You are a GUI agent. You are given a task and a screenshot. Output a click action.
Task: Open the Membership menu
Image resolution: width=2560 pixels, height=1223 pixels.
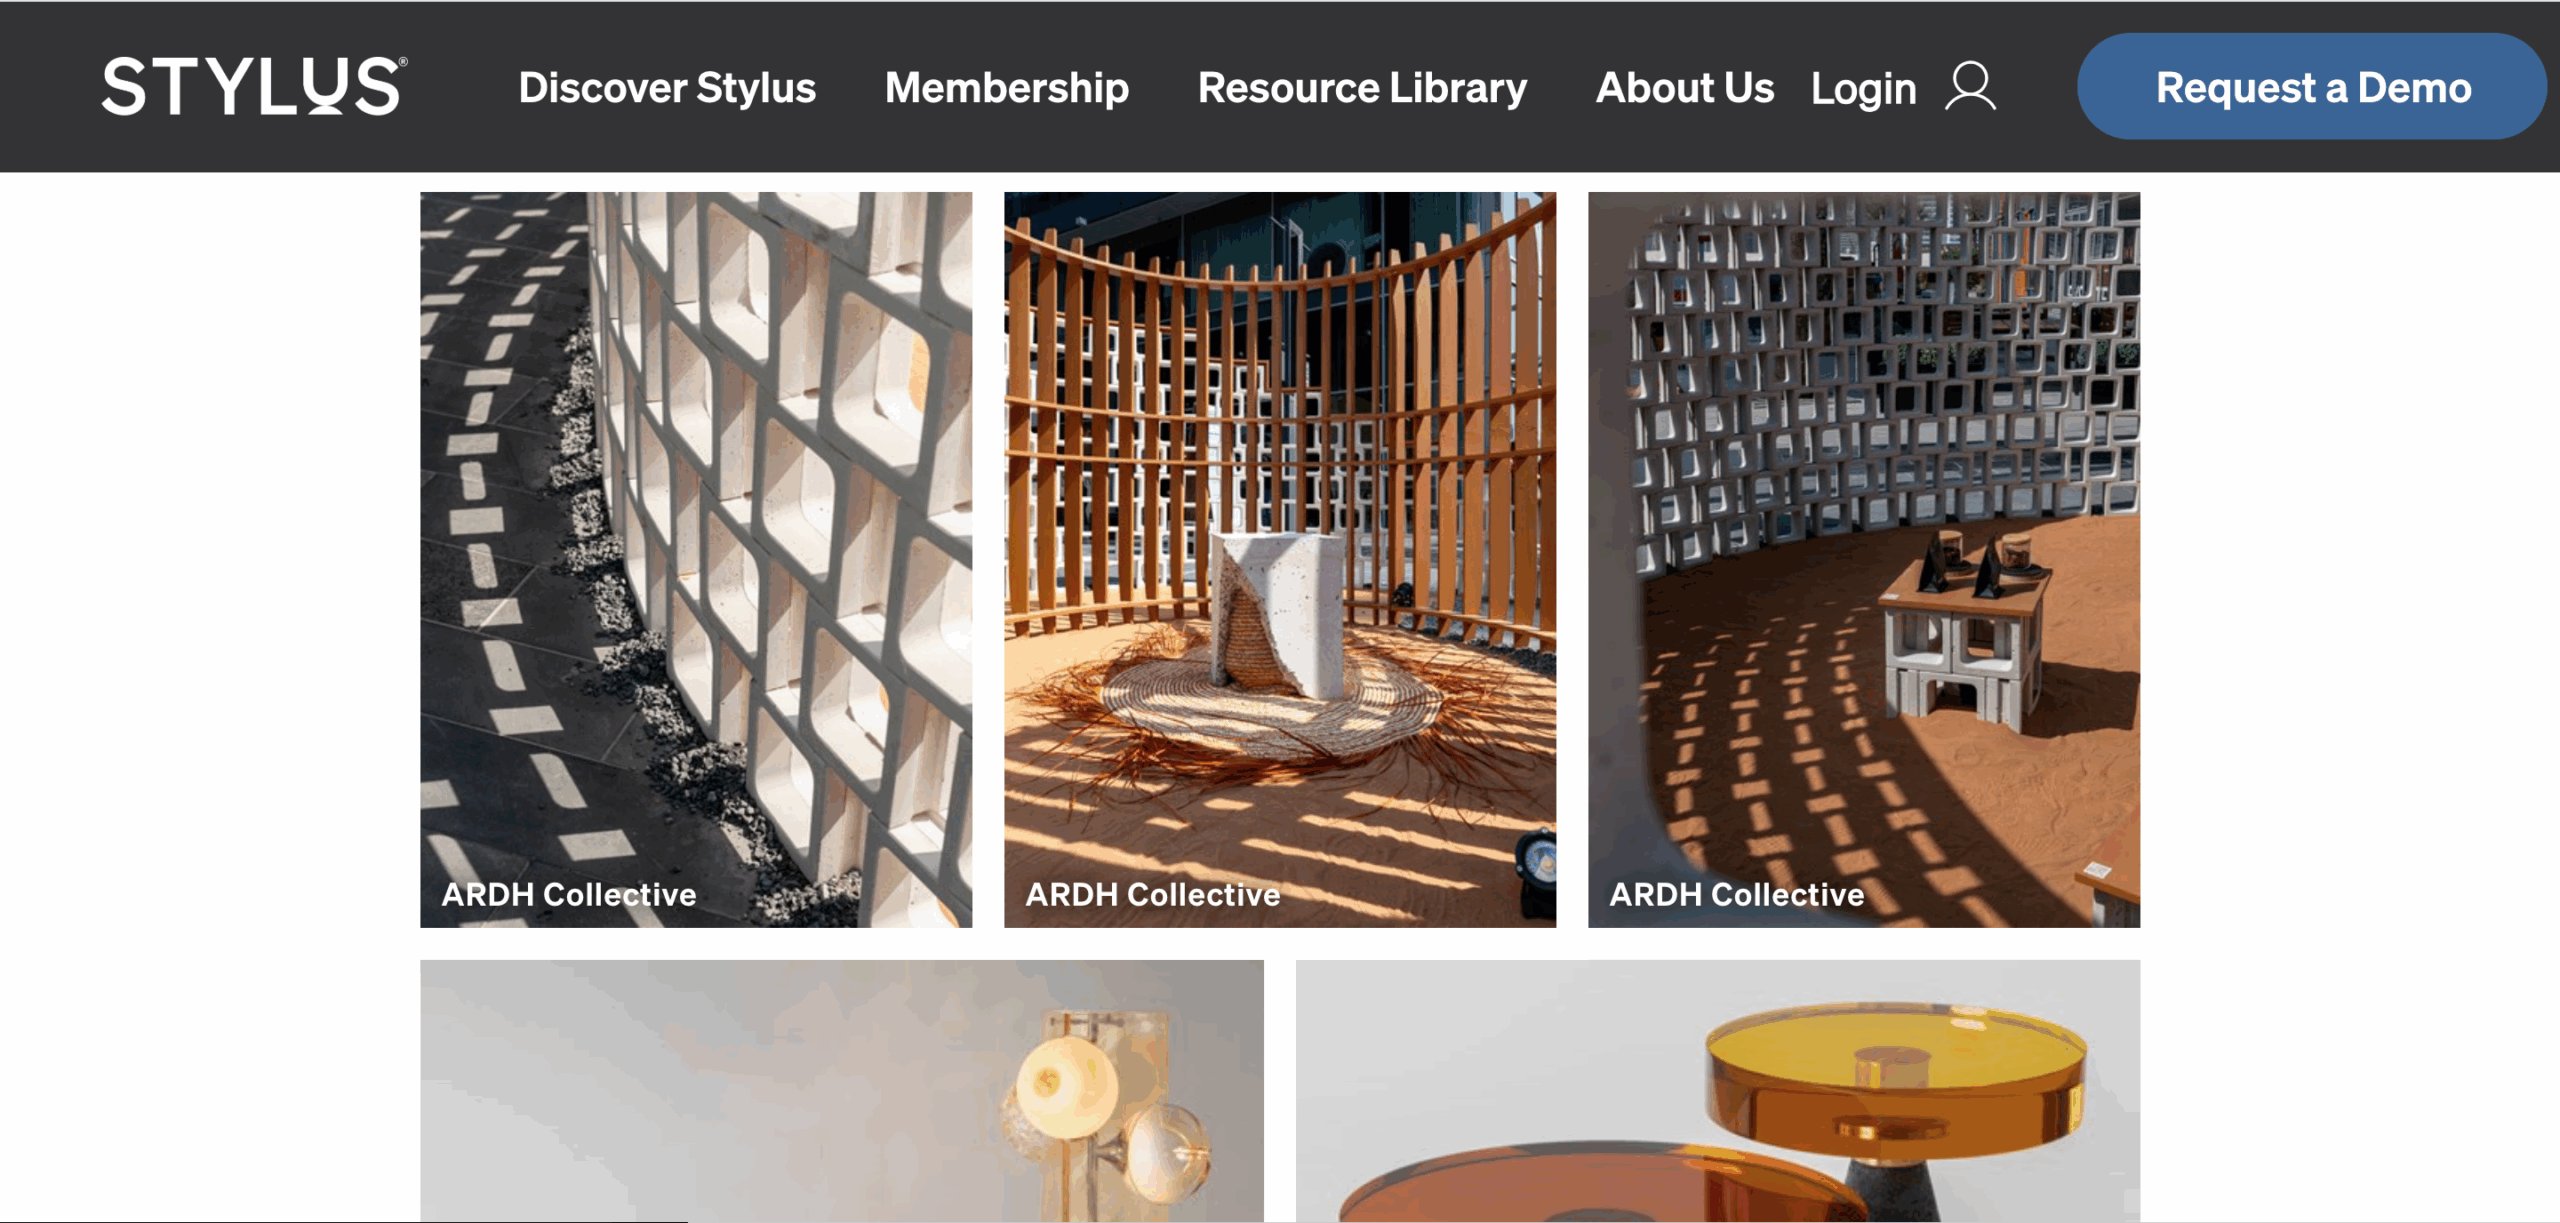click(x=1007, y=88)
